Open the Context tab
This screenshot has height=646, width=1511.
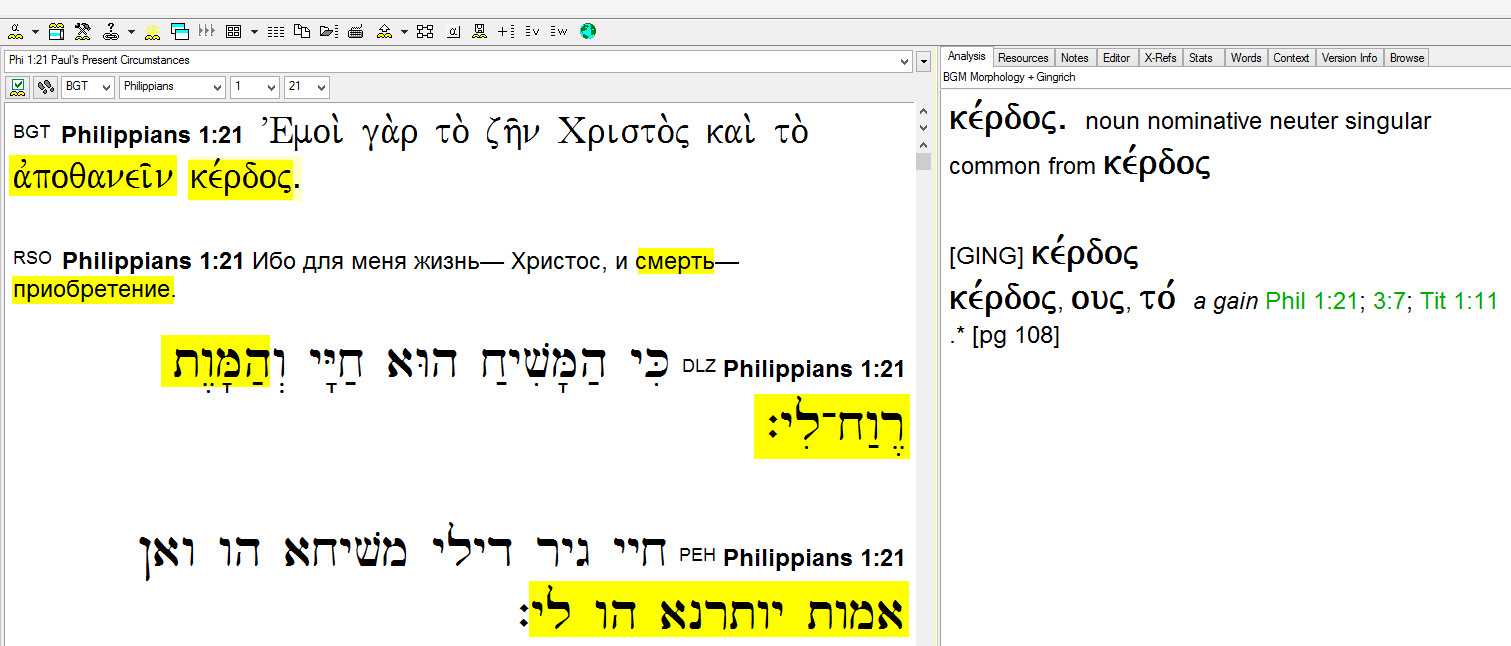pyautogui.click(x=1291, y=58)
